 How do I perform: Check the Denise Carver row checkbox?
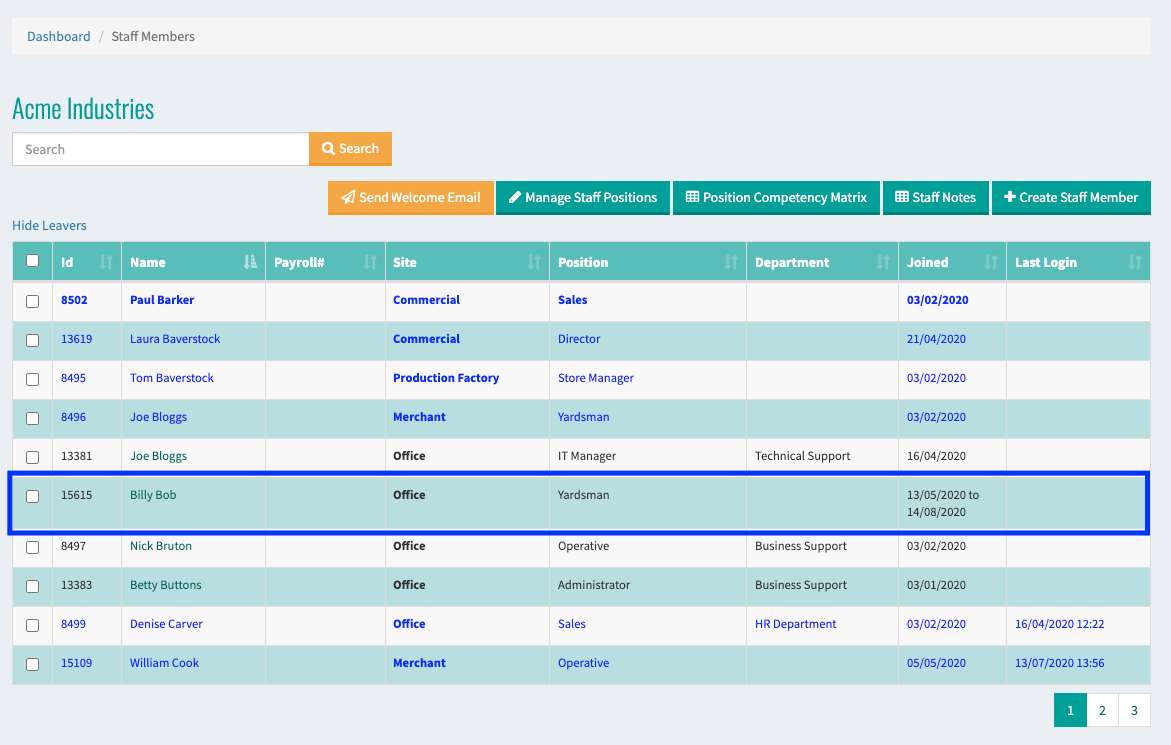32,625
